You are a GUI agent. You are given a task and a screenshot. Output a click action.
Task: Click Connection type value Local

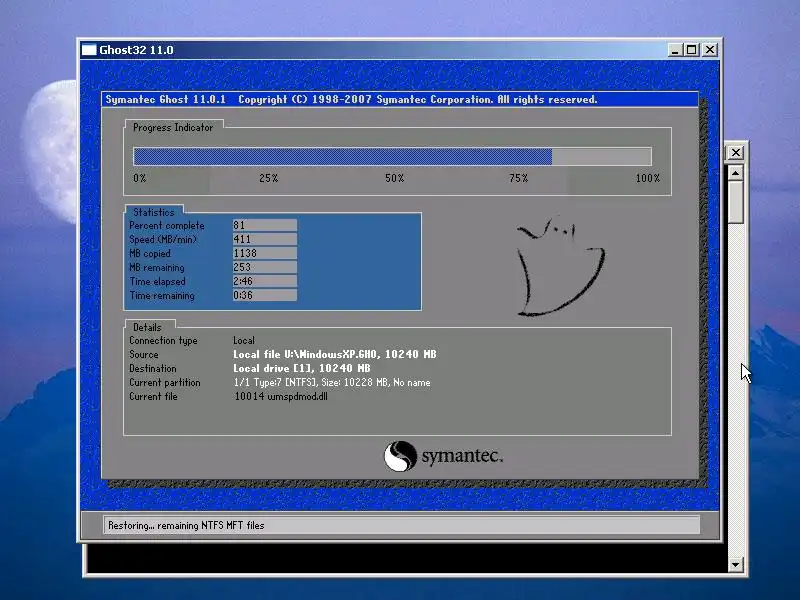[x=244, y=340]
